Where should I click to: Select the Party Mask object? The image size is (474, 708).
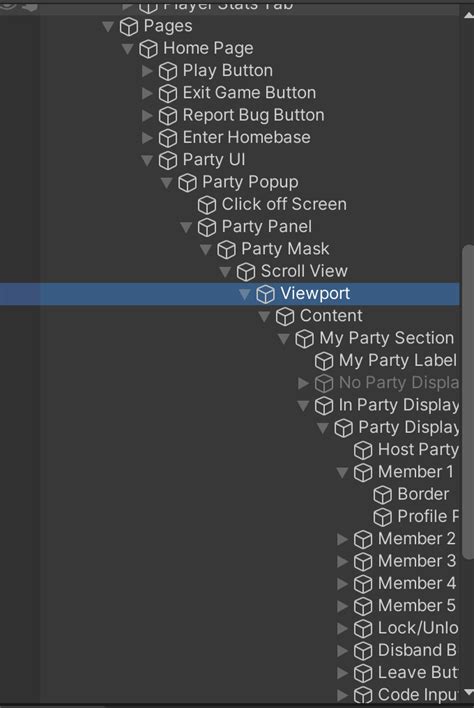[285, 249]
